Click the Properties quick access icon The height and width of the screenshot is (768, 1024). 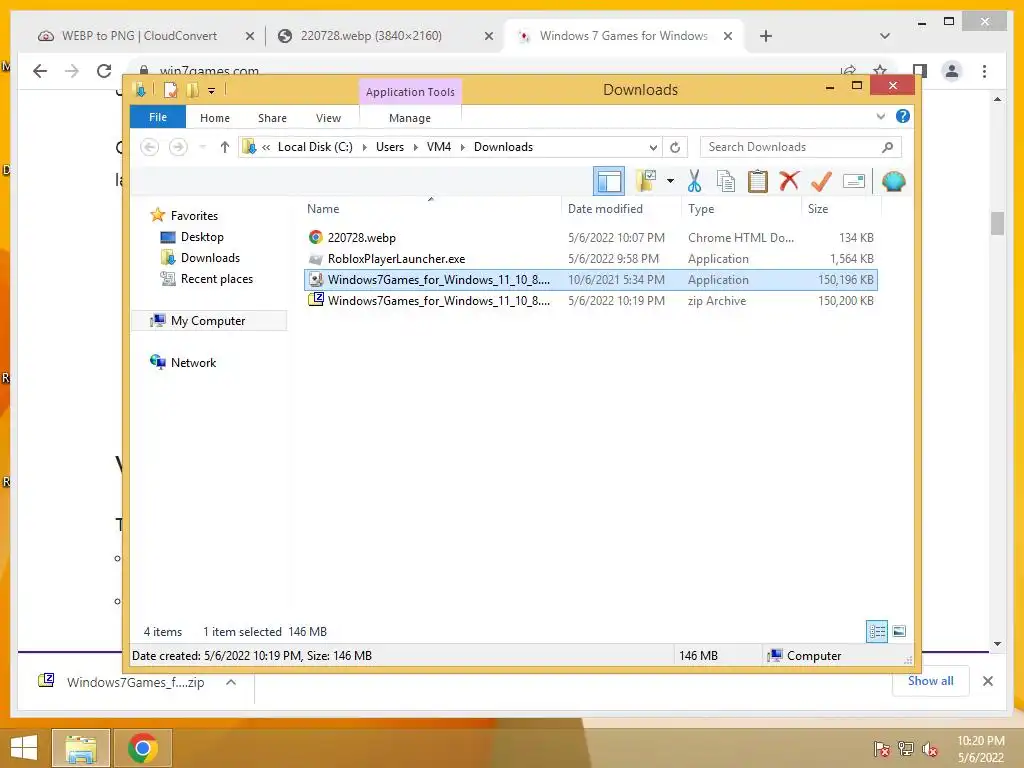coord(170,90)
